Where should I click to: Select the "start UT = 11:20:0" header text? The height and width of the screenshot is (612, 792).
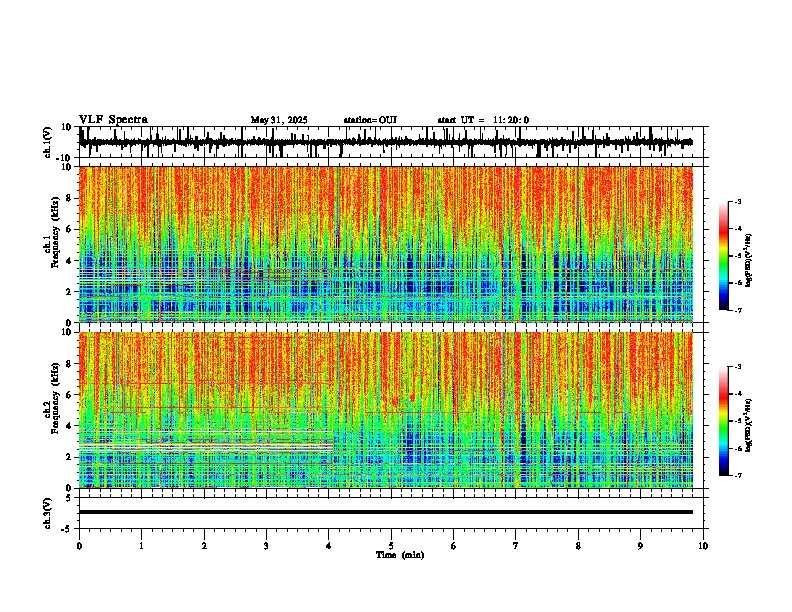483,120
